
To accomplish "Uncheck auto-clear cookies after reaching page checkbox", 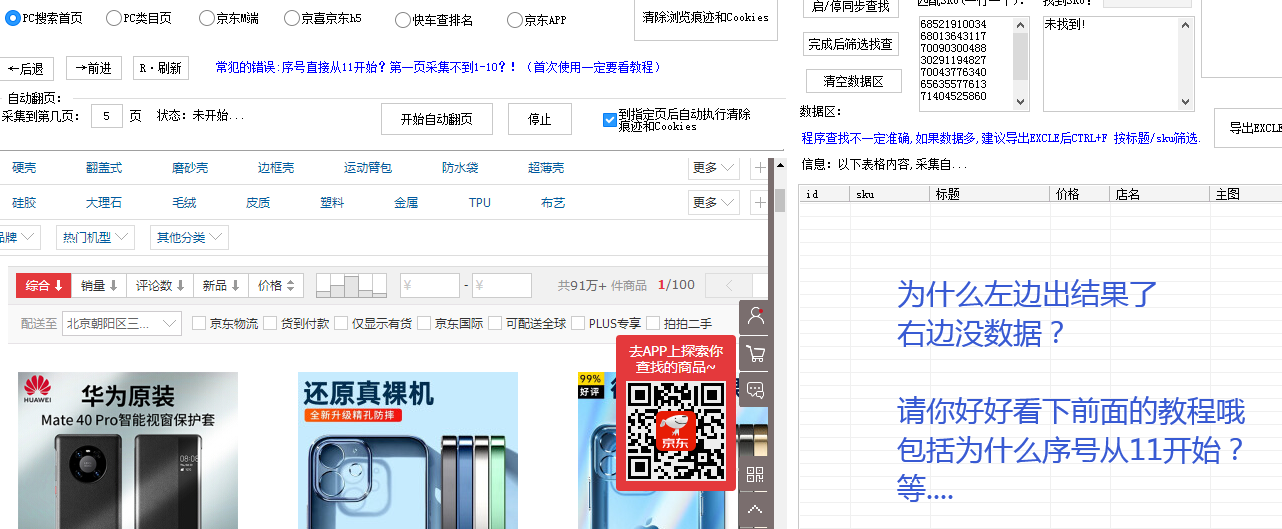I will [x=610, y=120].
